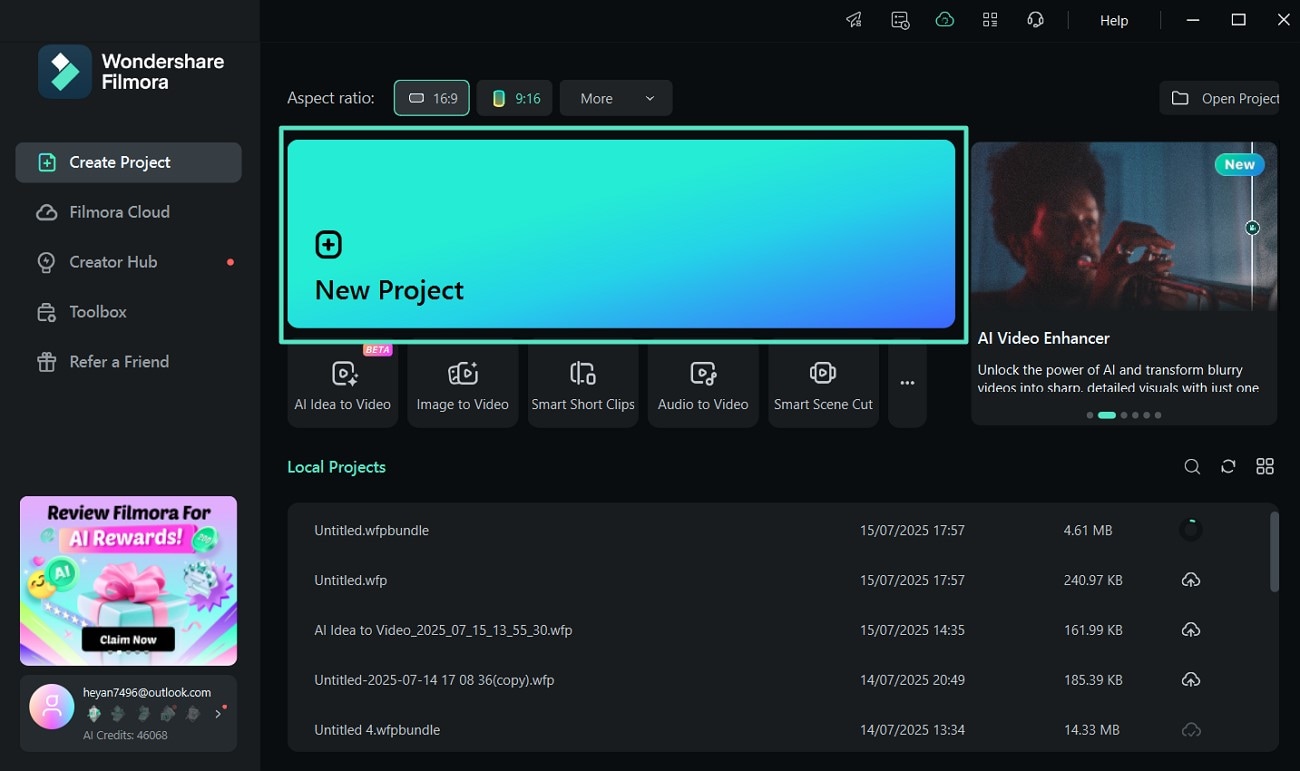Start a New Project
The width and height of the screenshot is (1300, 771).
point(621,233)
